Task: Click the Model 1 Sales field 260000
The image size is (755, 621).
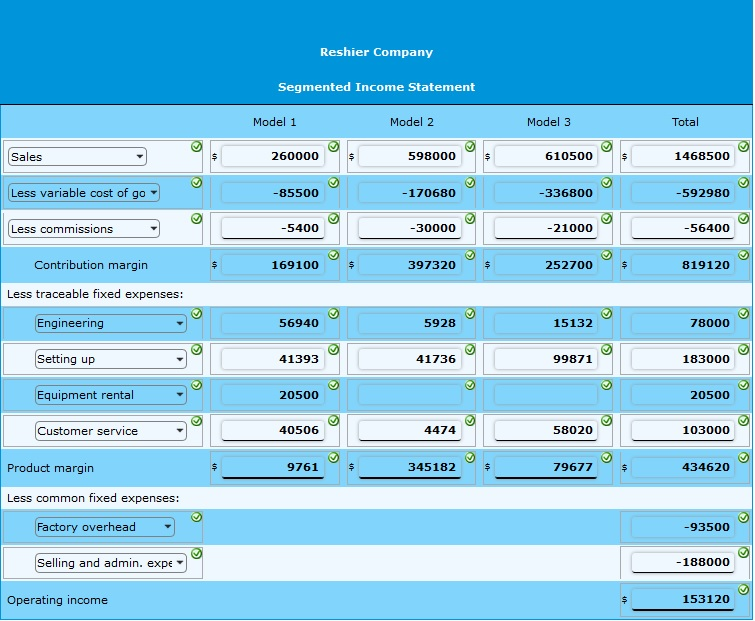Action: point(273,156)
